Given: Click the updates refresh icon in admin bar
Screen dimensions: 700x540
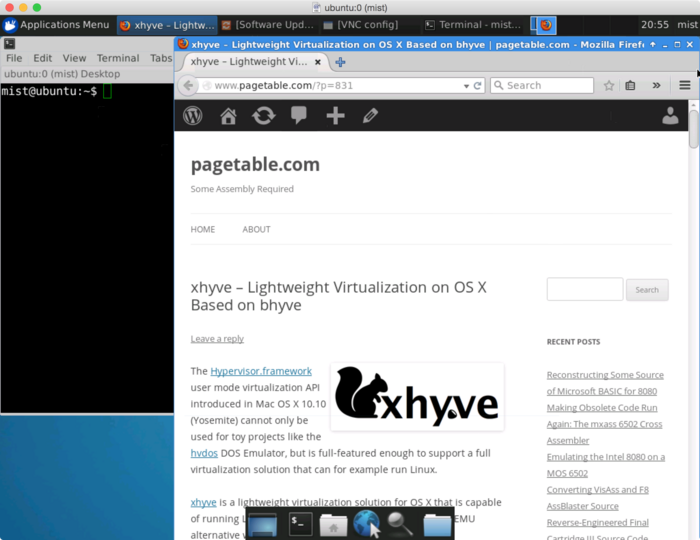Looking at the screenshot, I should click(x=263, y=116).
